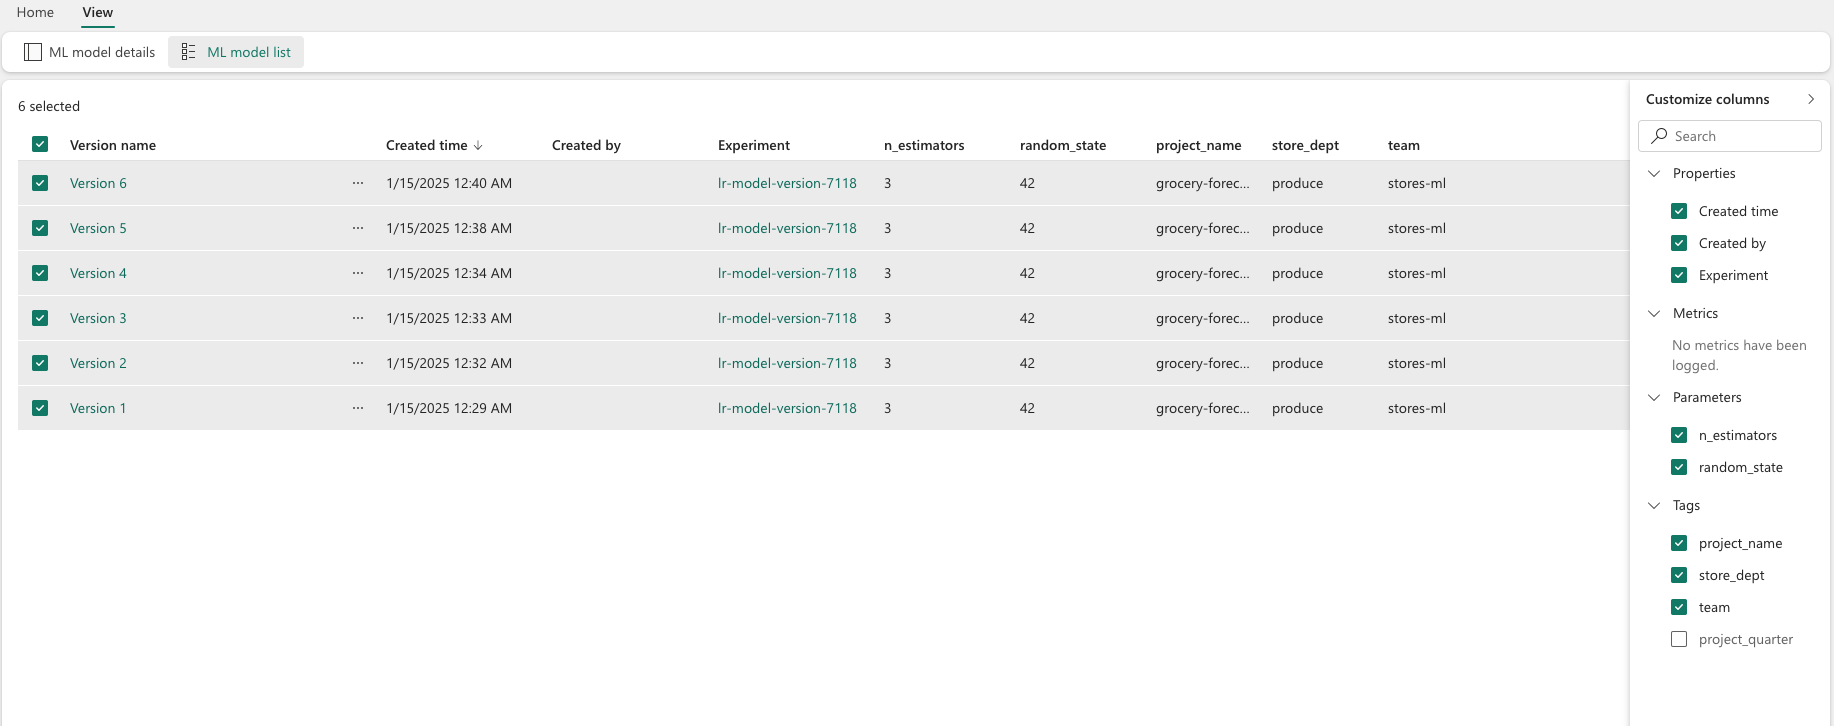Screen dimensions: 1834x726
Task: Collapse the Parameters section
Action: [x=1654, y=397]
